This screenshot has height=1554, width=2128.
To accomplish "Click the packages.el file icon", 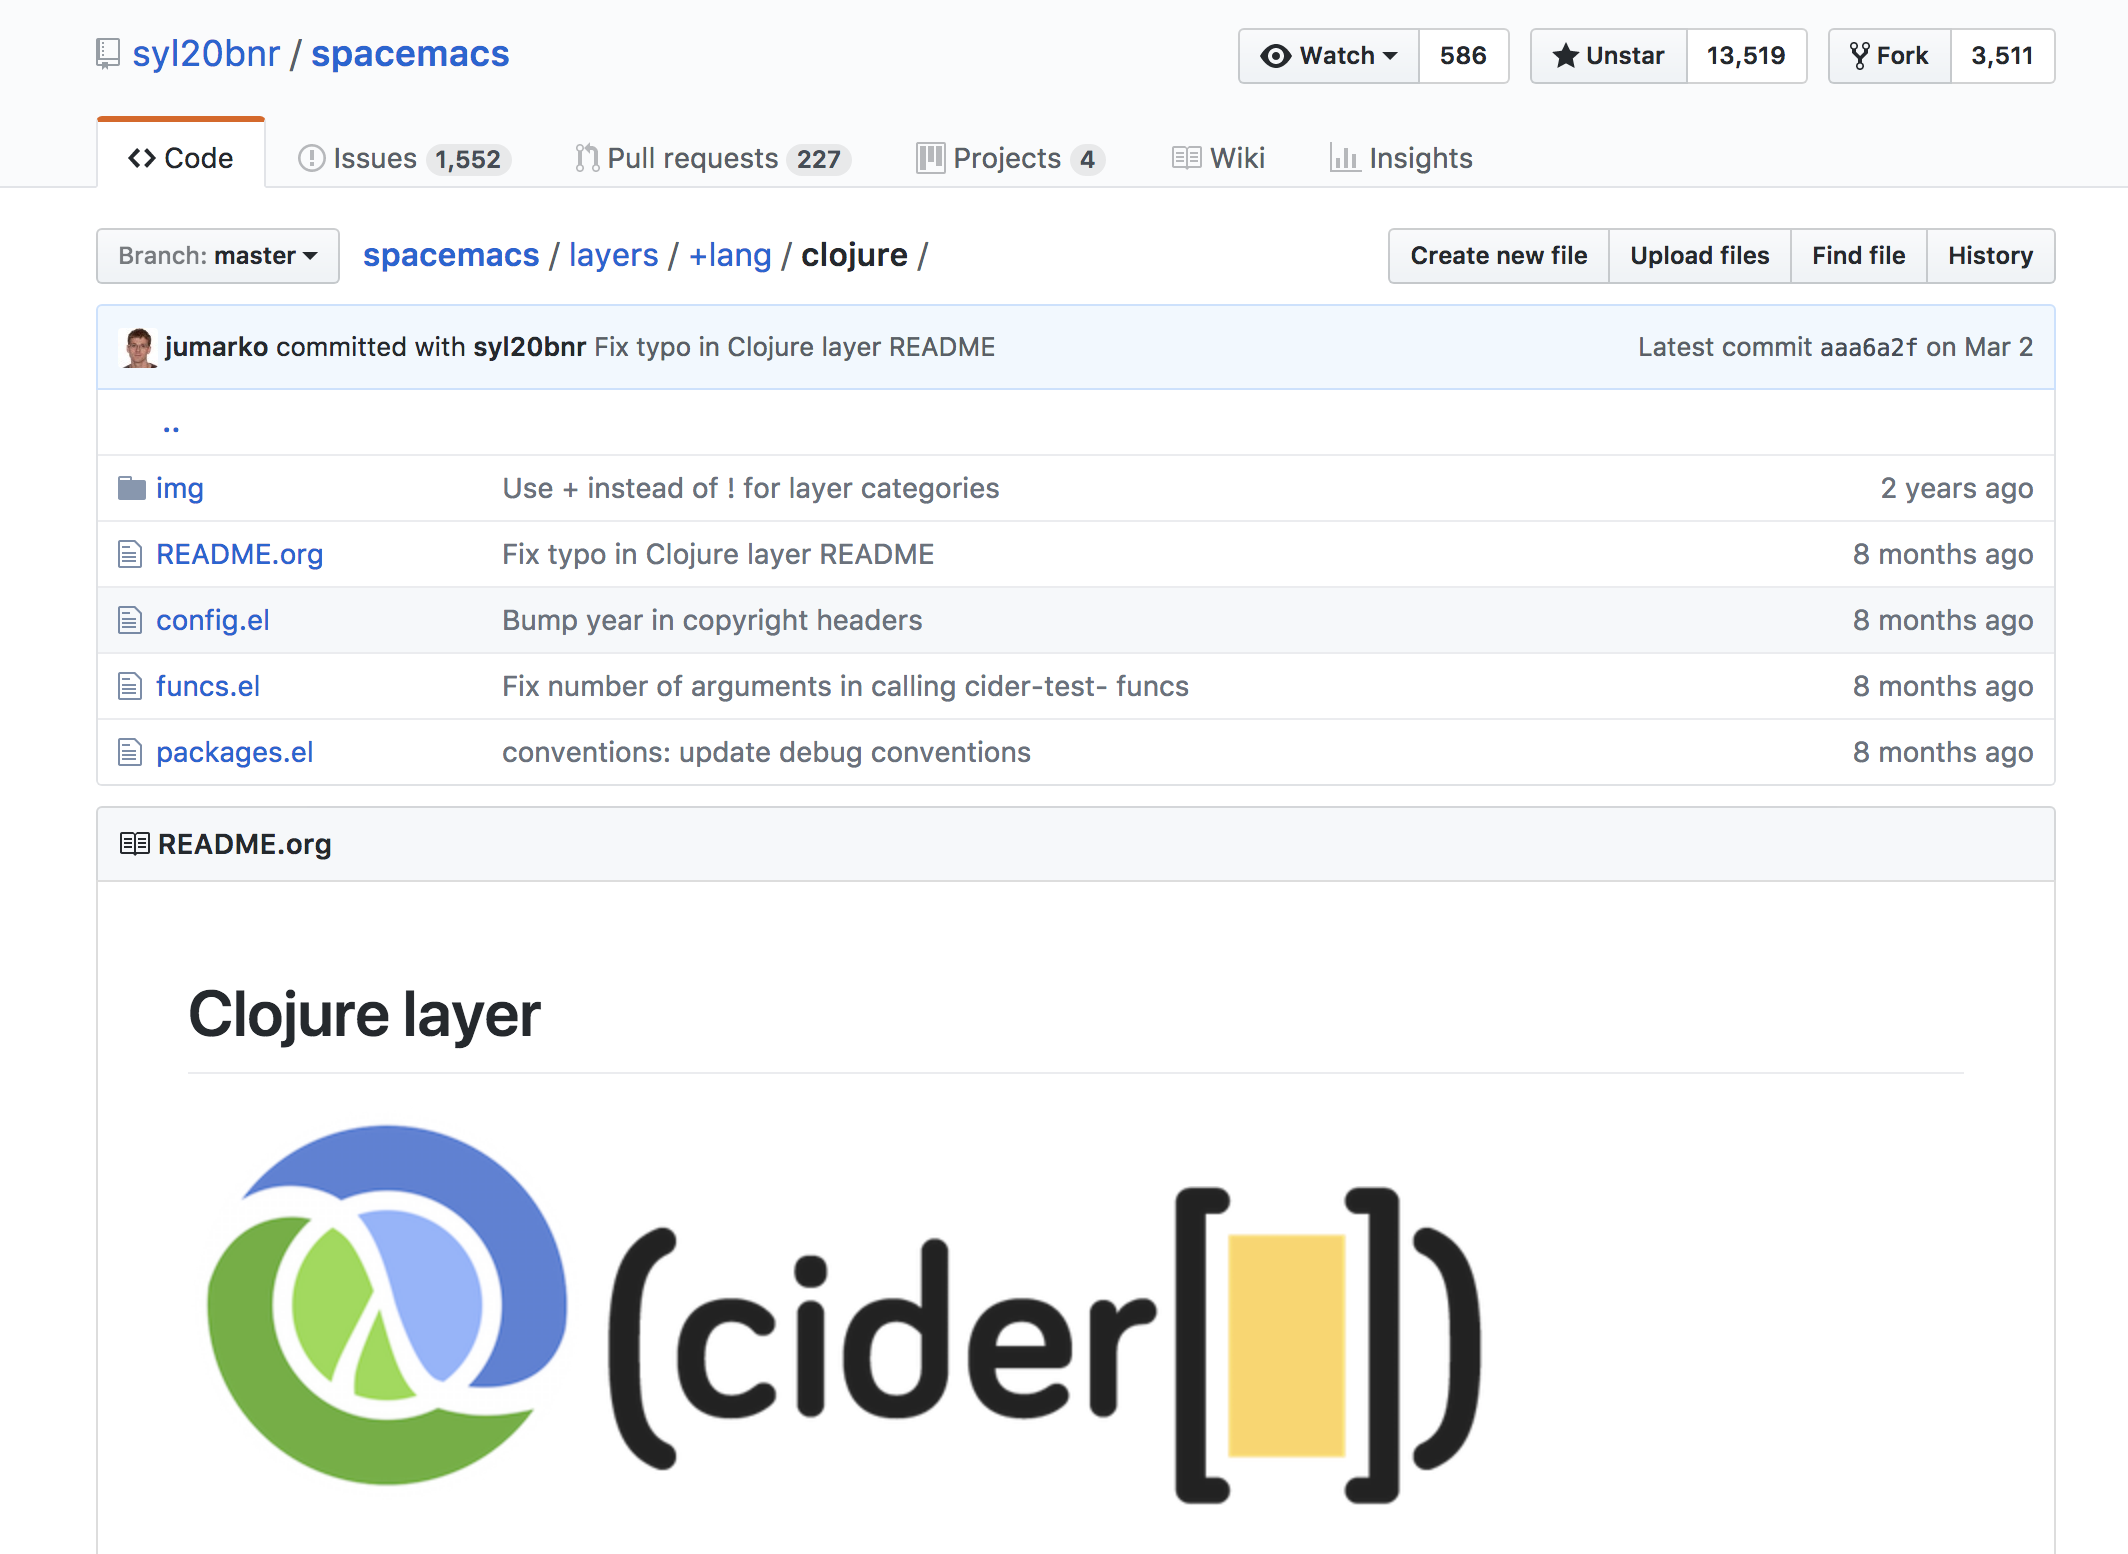I will click(x=130, y=752).
